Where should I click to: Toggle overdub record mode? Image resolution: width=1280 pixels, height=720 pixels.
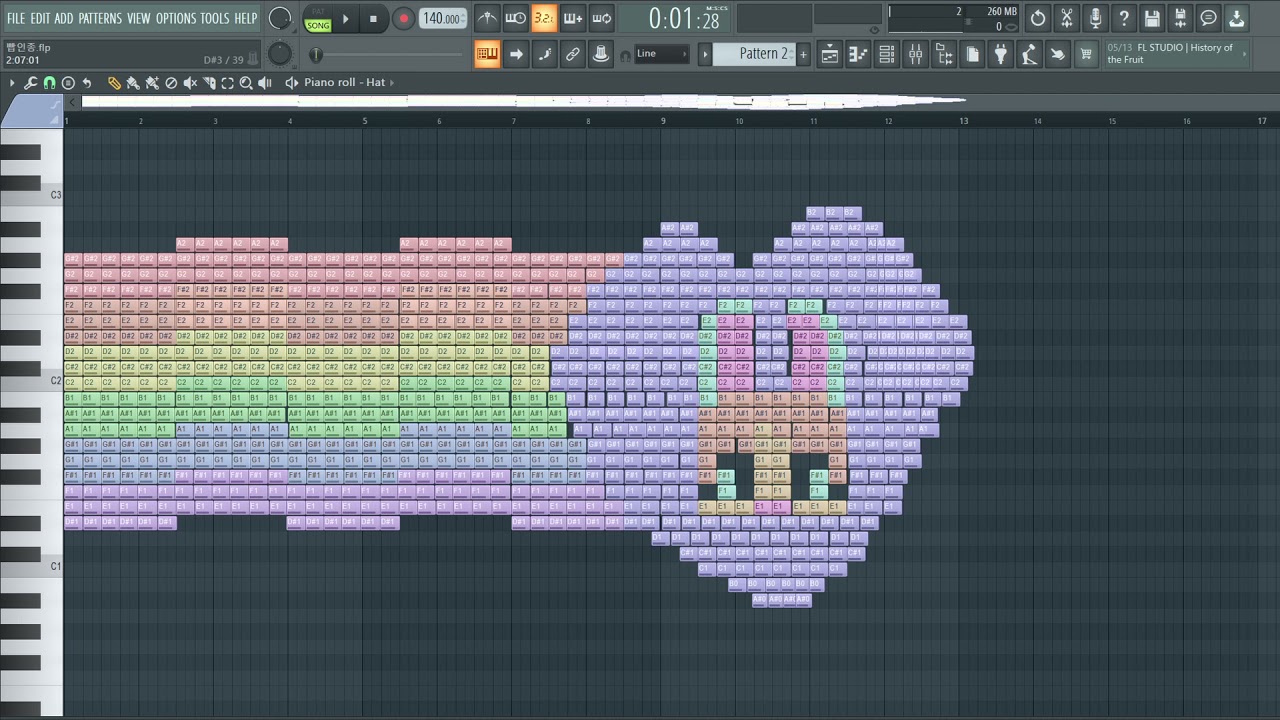573,18
